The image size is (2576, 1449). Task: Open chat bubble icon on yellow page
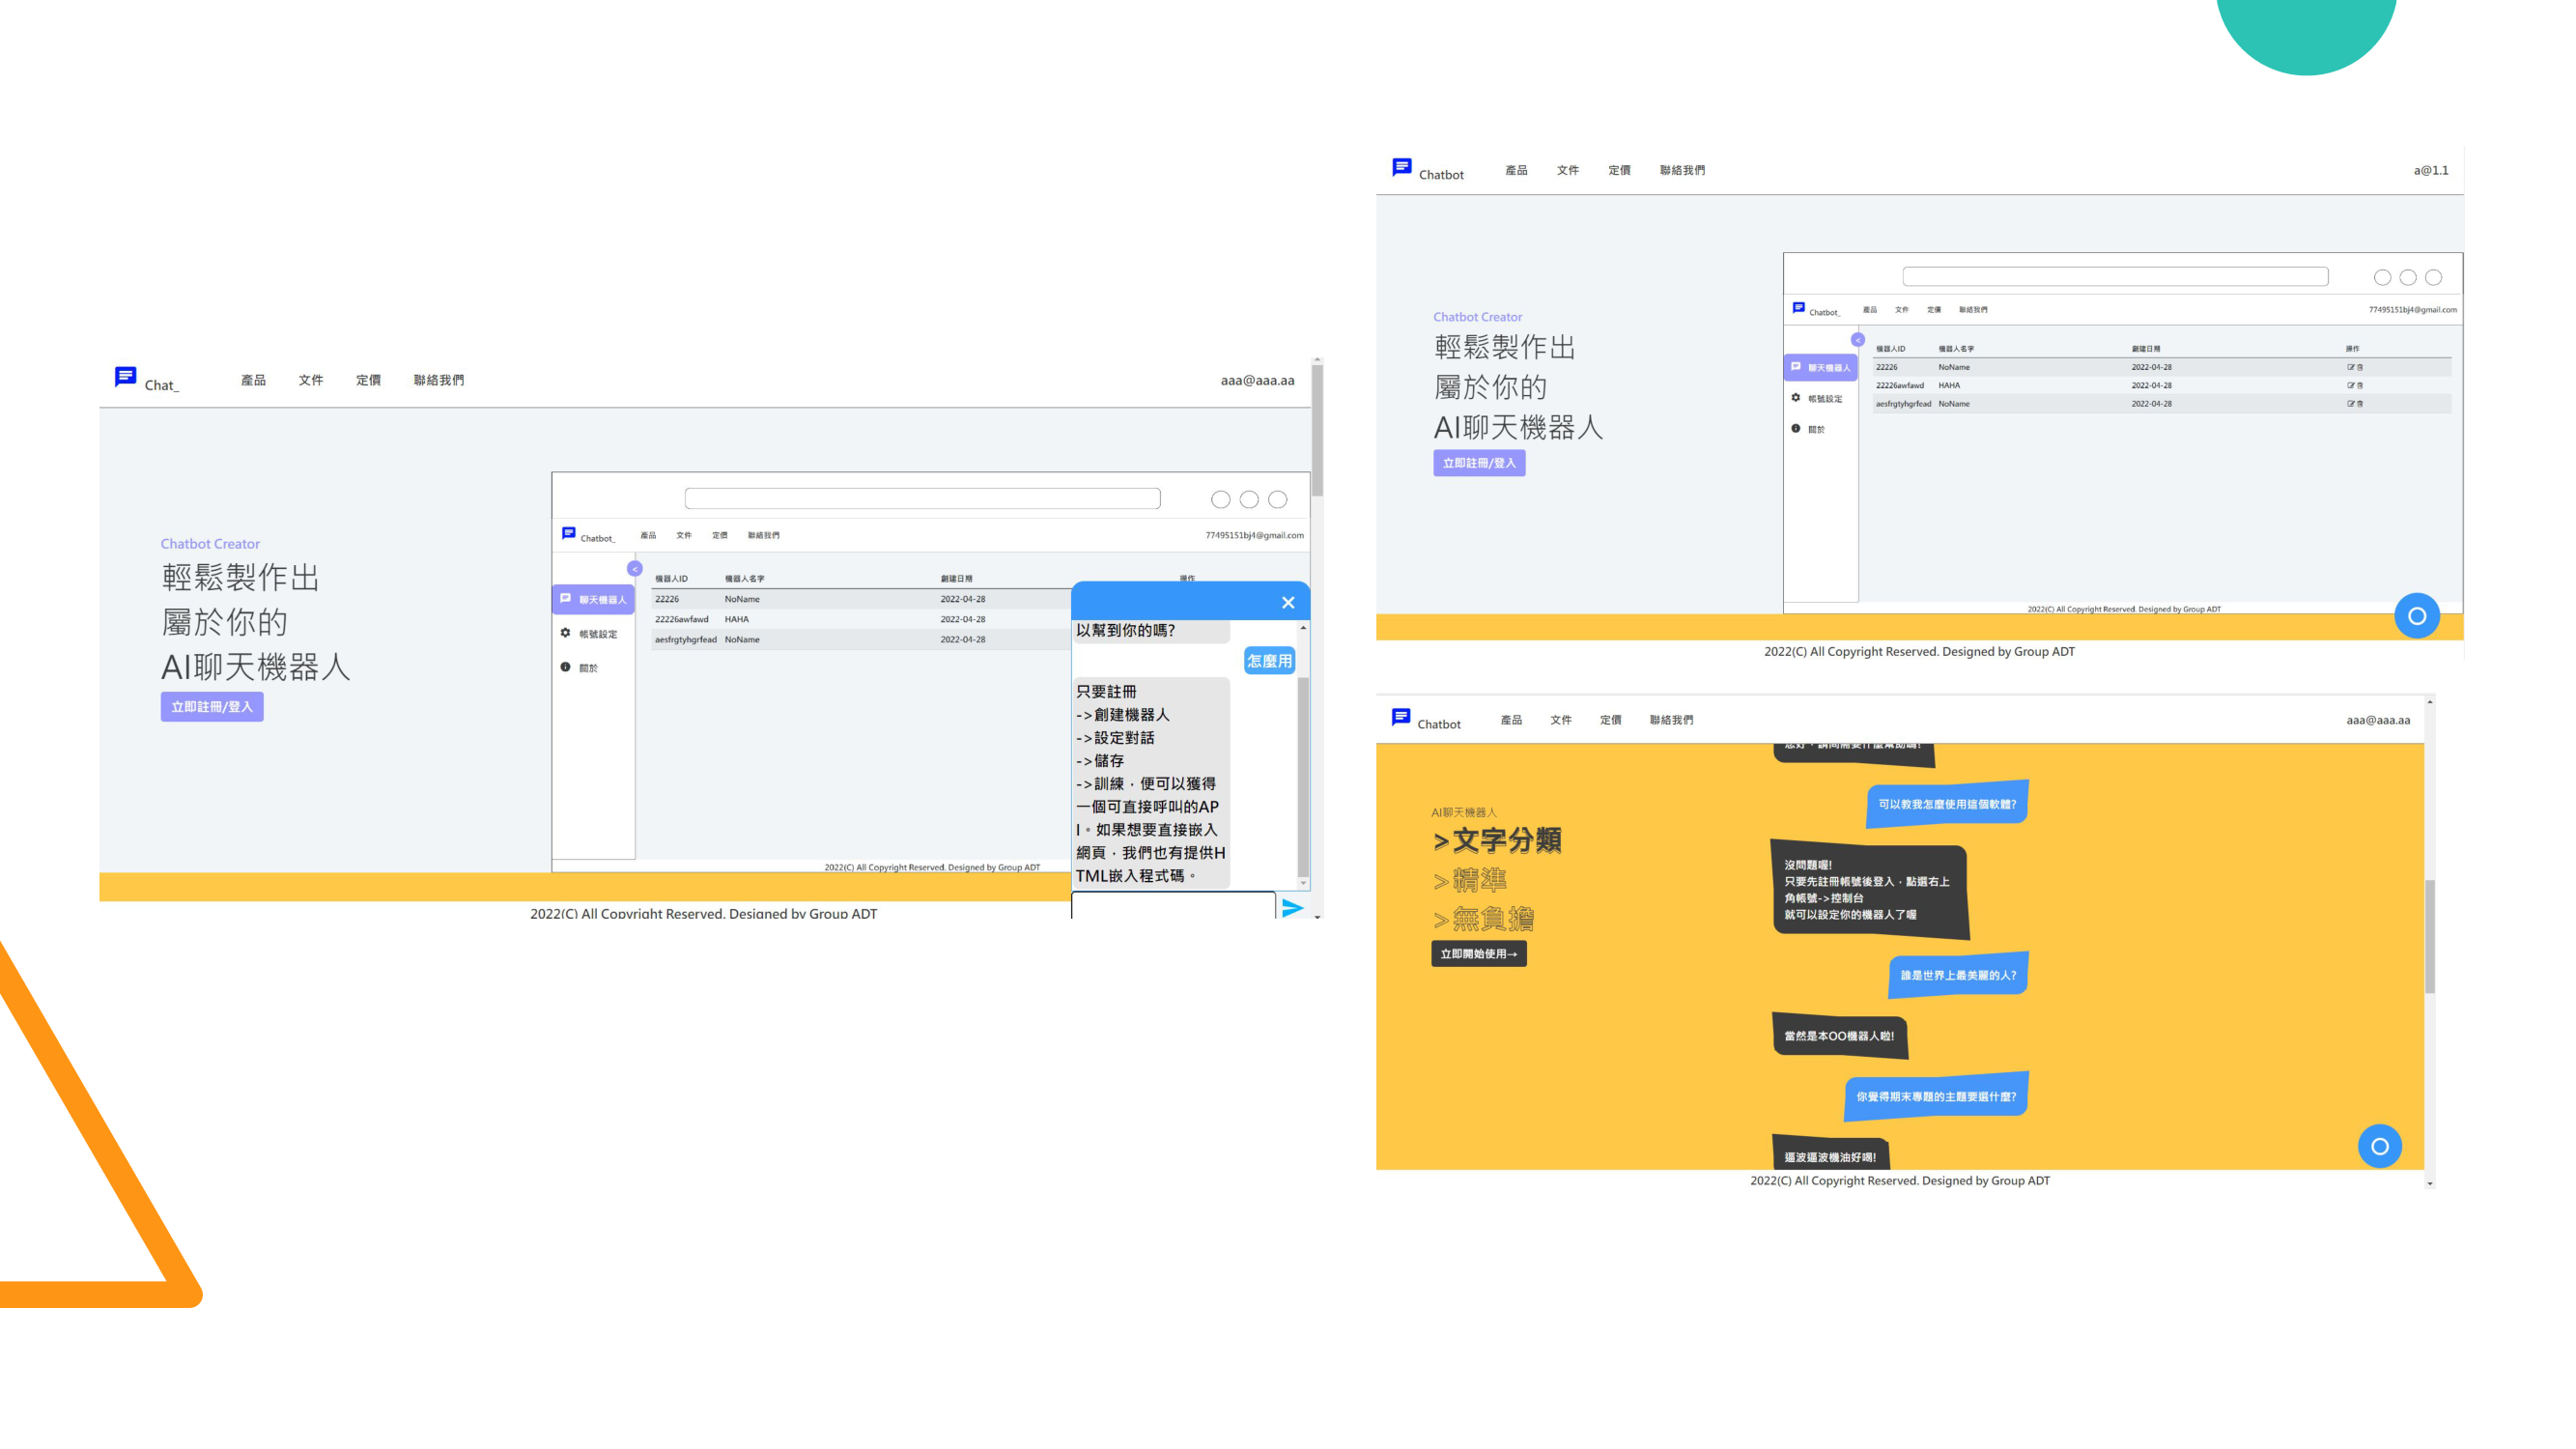[2379, 1146]
